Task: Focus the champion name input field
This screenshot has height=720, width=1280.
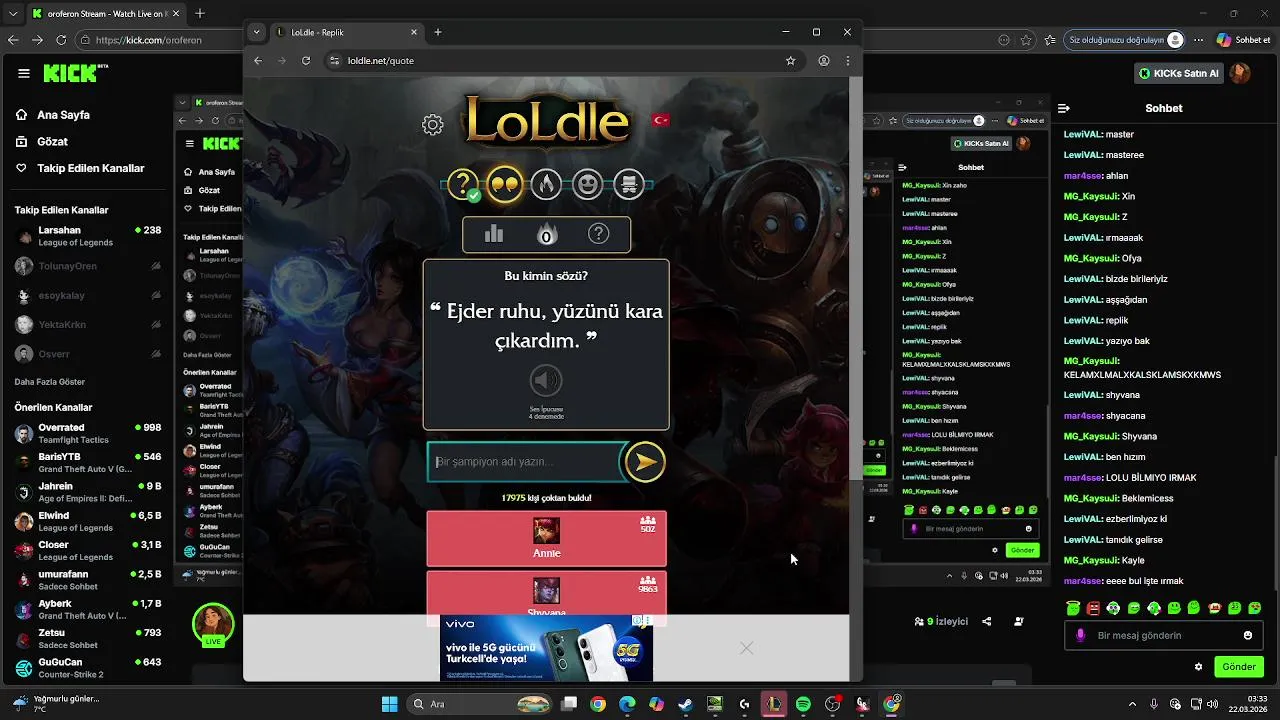Action: [x=526, y=462]
